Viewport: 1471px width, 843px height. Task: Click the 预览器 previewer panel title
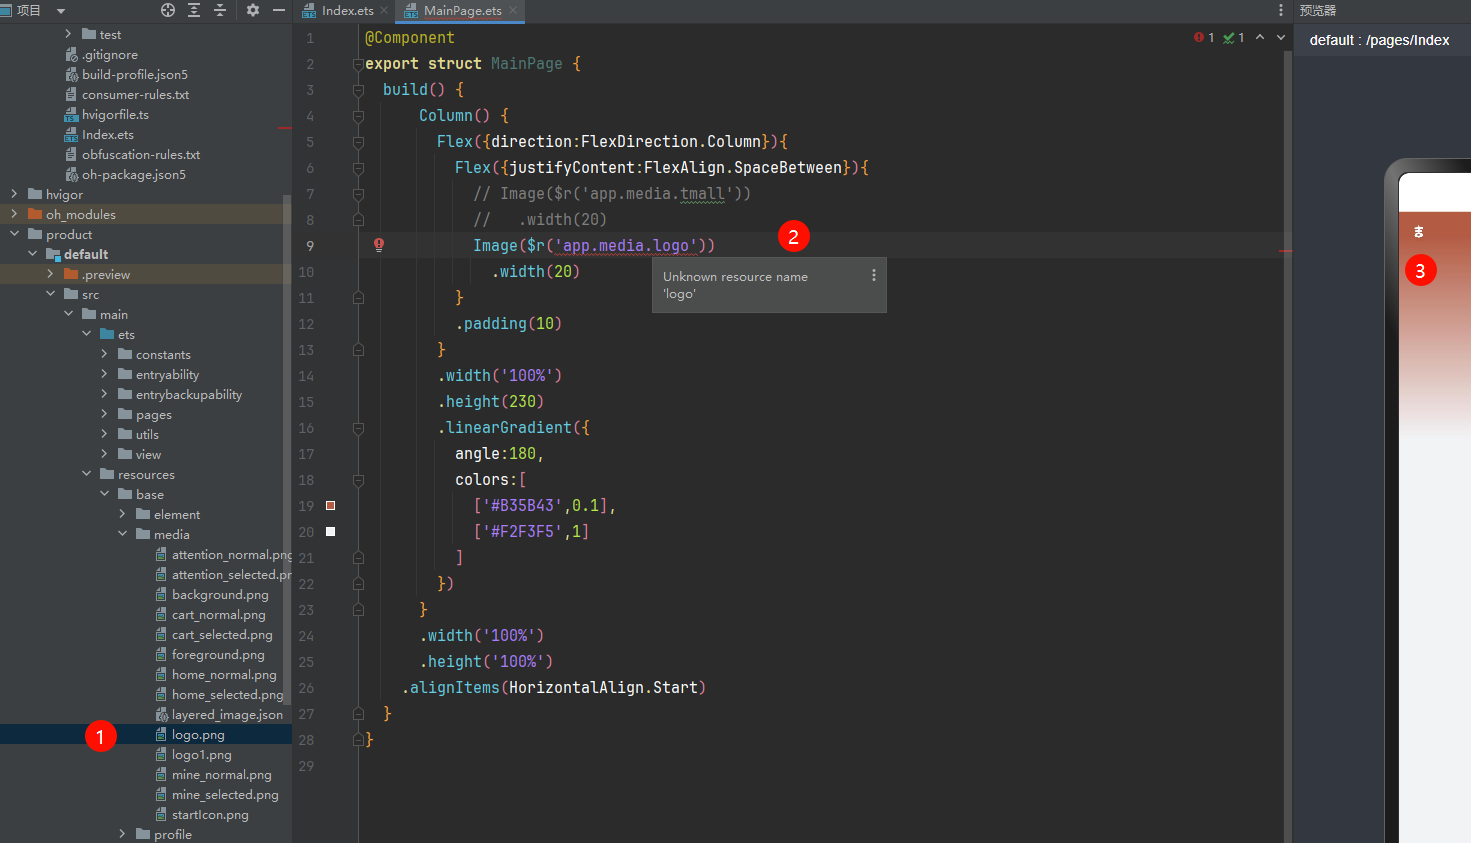tap(1317, 10)
